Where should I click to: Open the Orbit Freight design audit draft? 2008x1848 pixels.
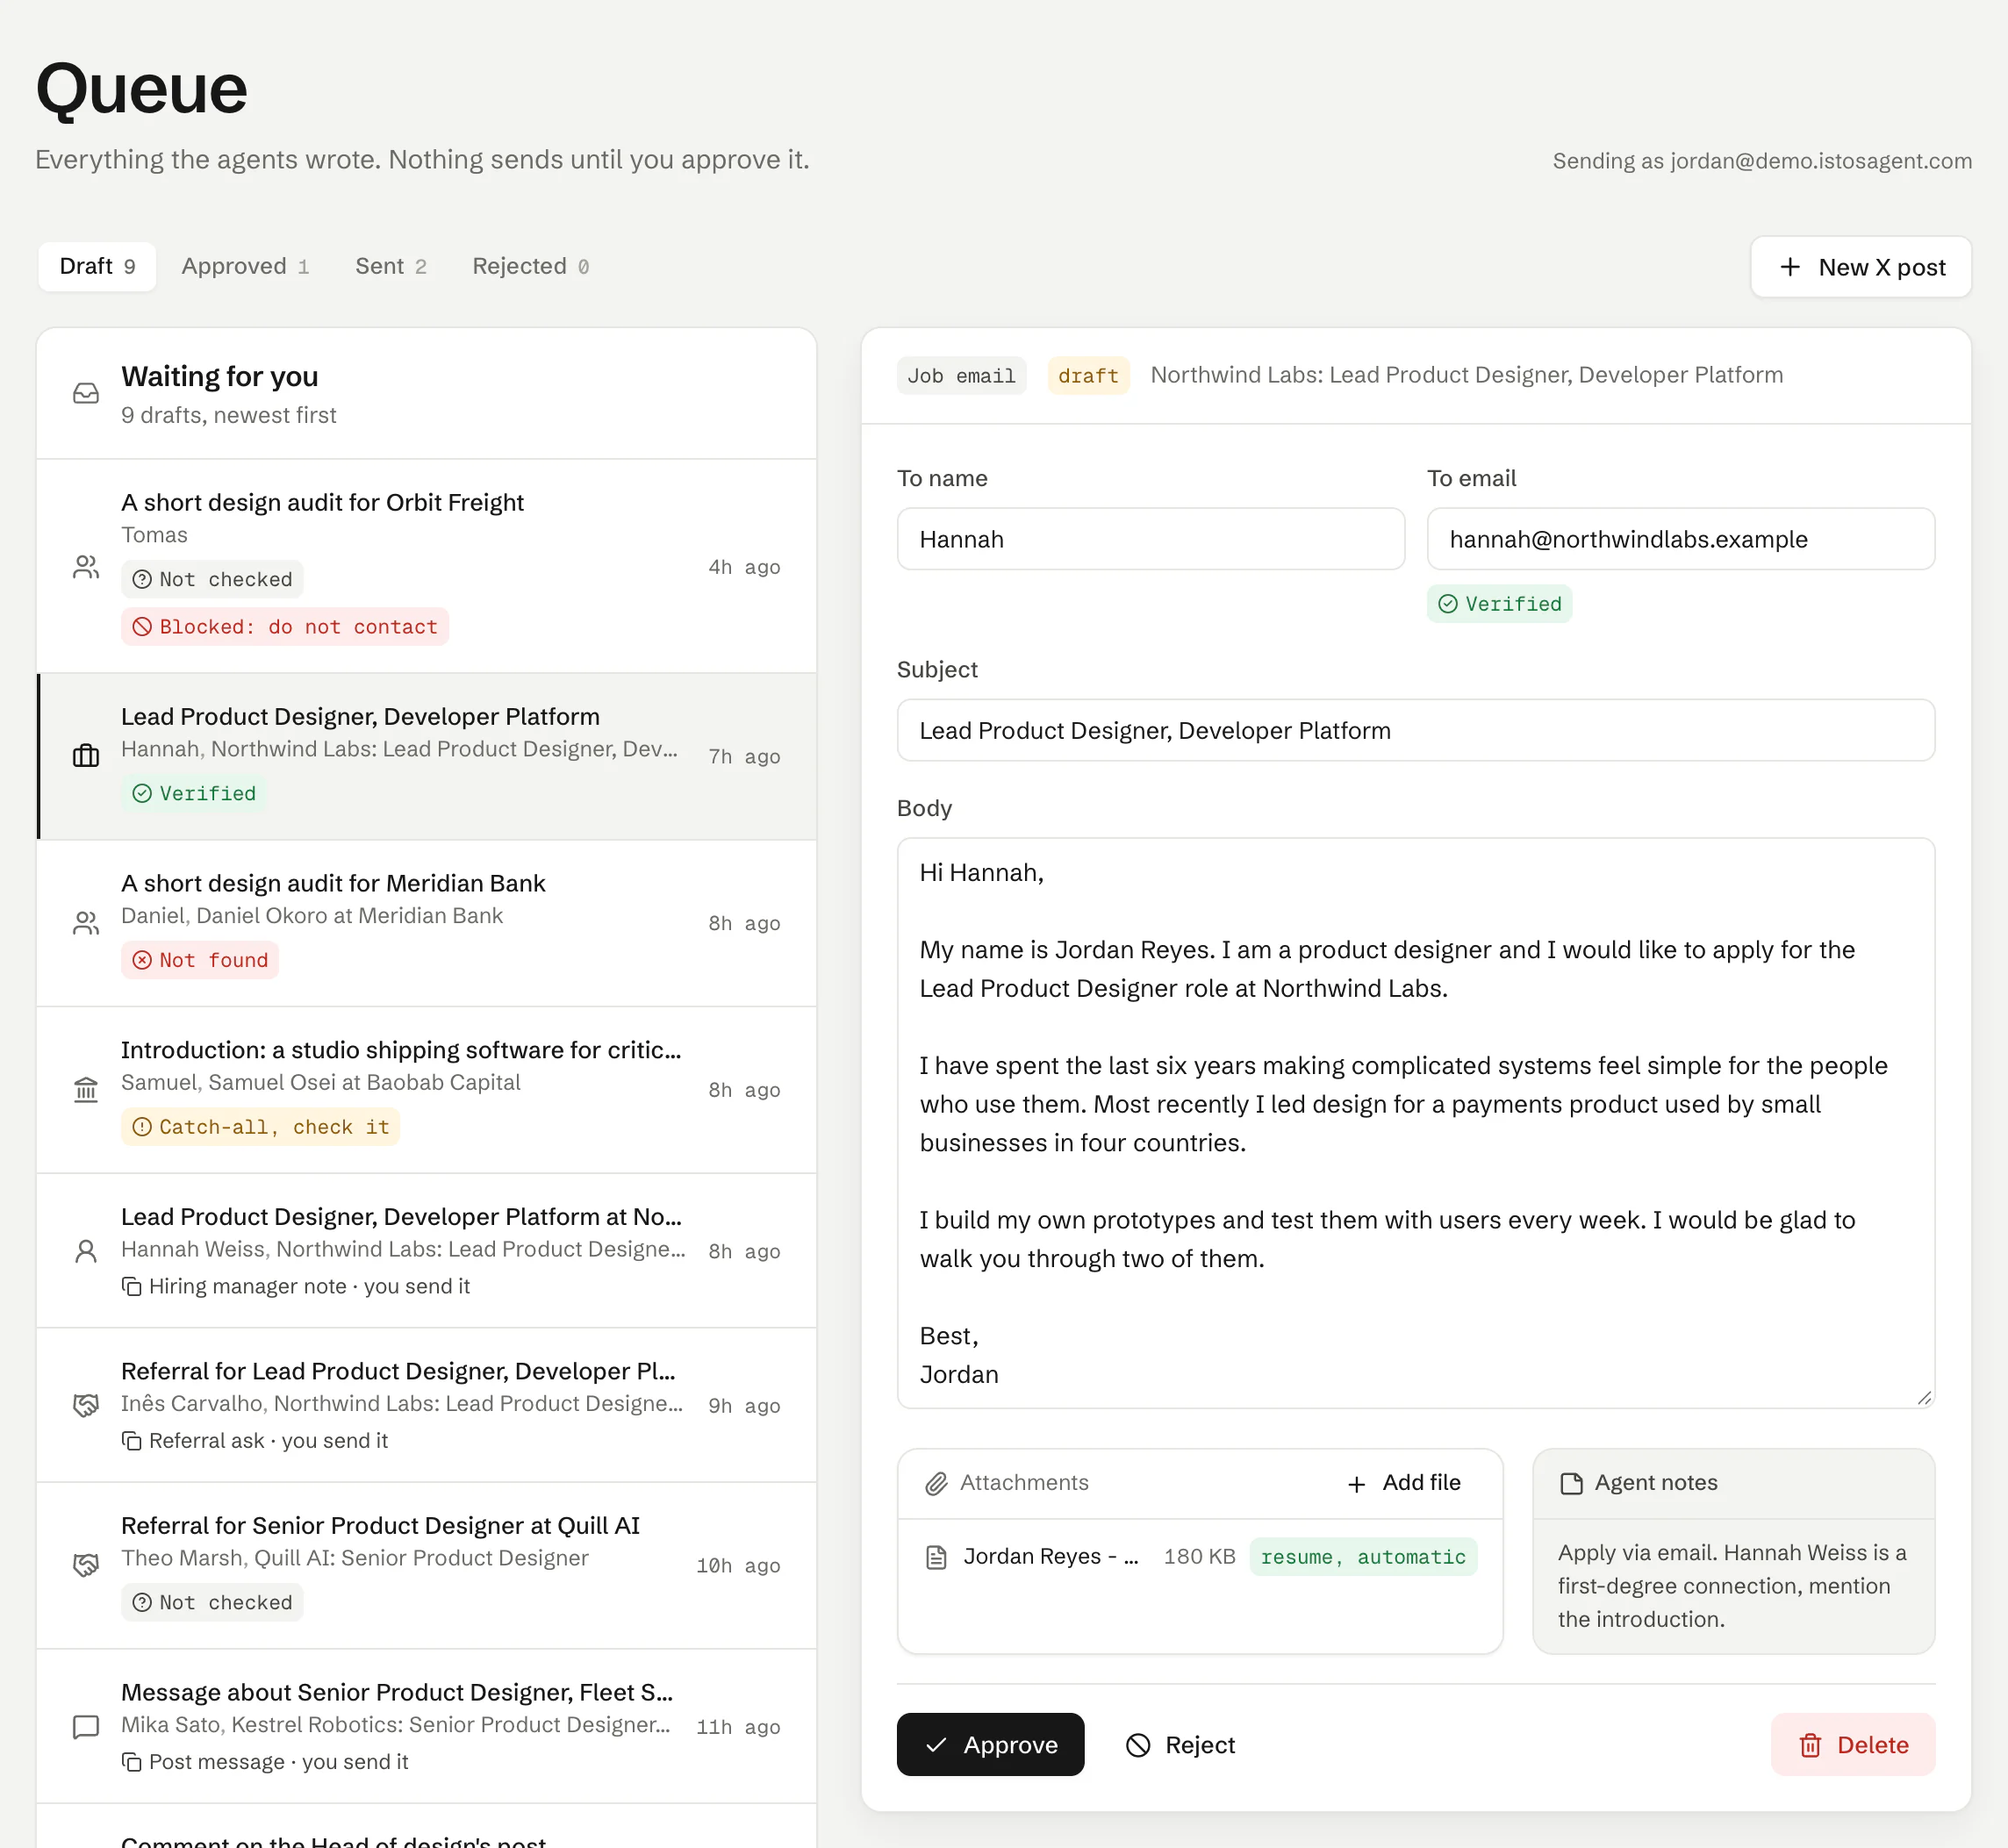click(x=426, y=566)
